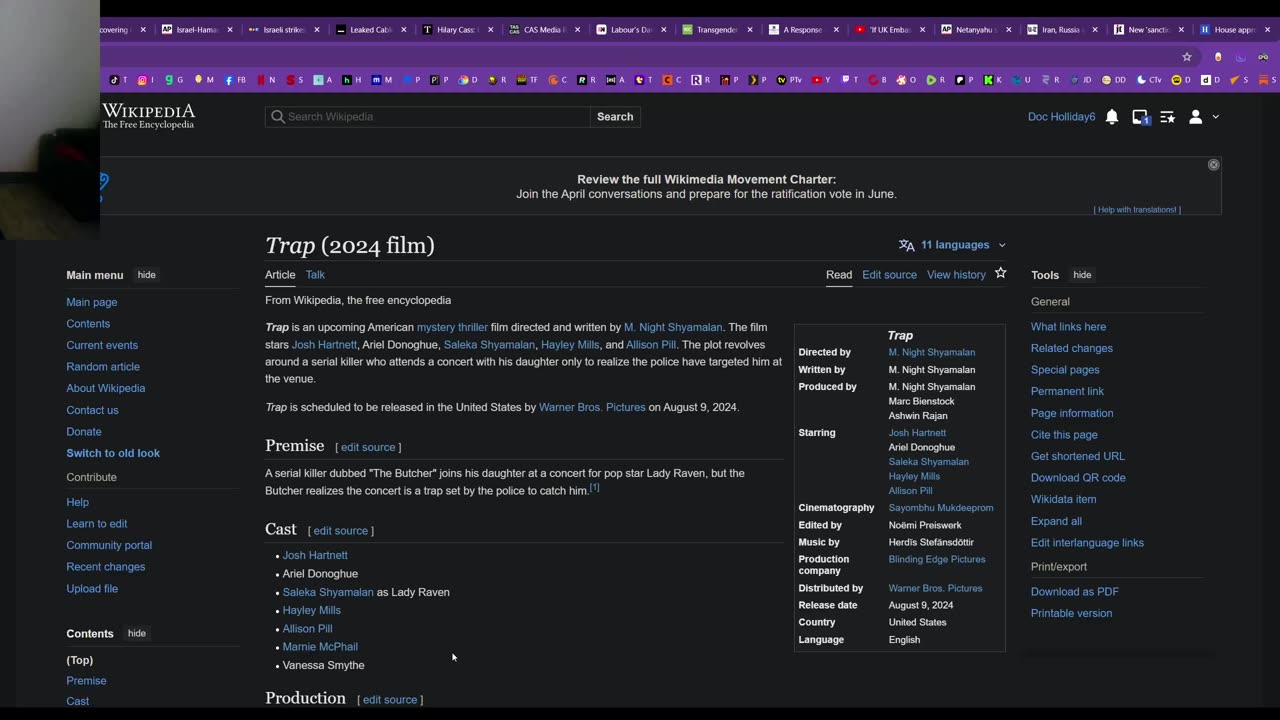Open the DD bookmark in bookmarks bar
Screen dimensions: 1280x720
[x=1113, y=80]
